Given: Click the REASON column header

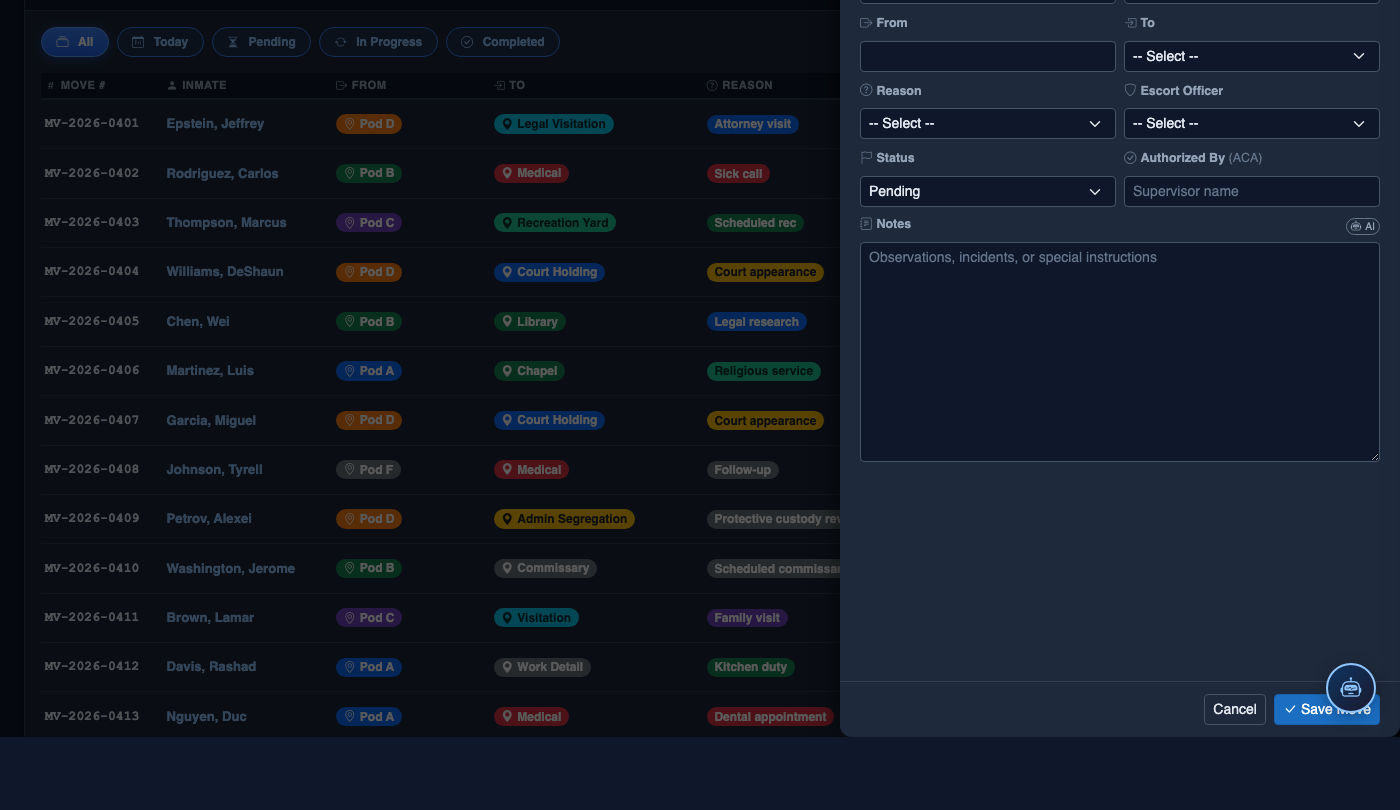Looking at the screenshot, I should tap(739, 85).
